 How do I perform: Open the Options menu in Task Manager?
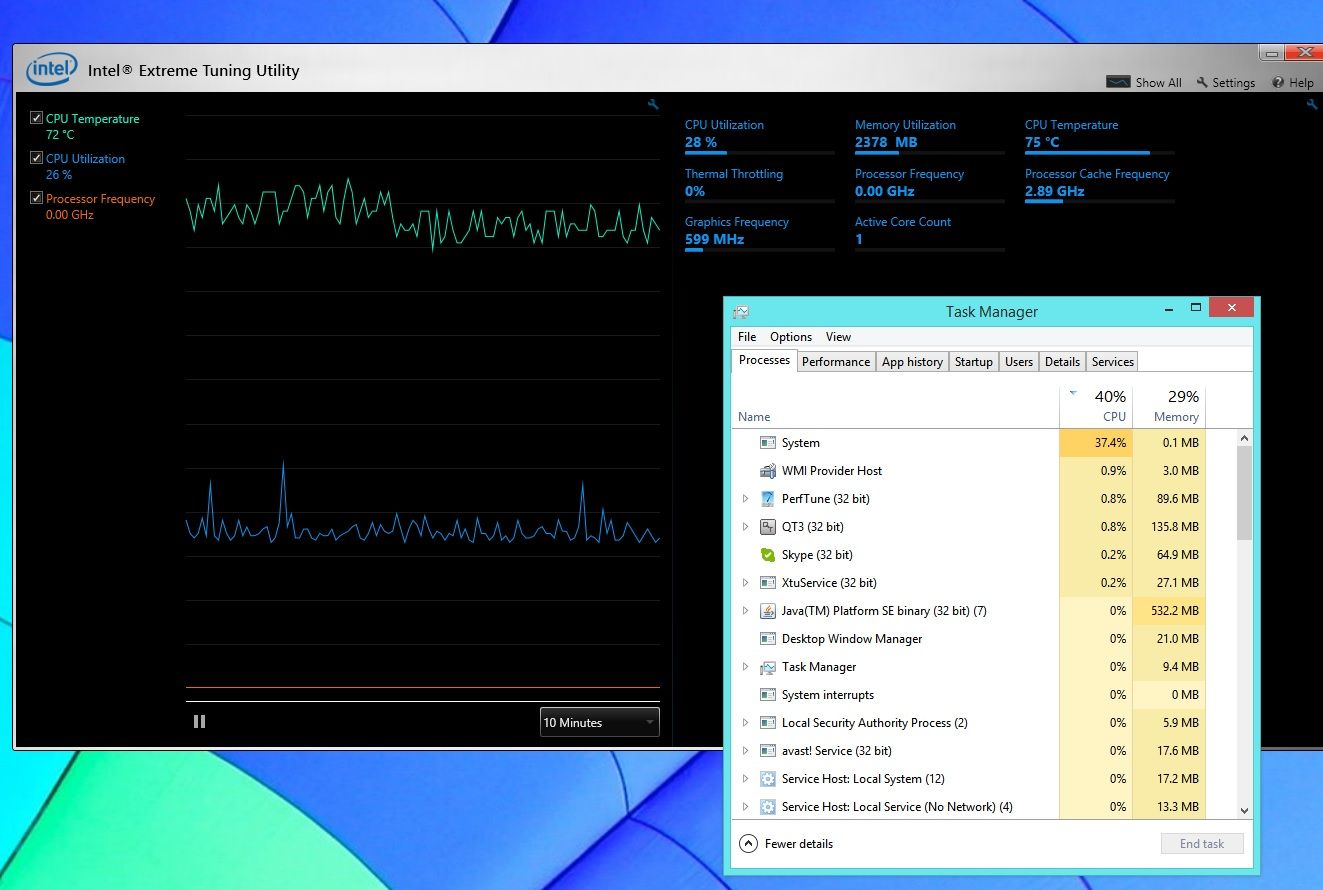point(791,337)
